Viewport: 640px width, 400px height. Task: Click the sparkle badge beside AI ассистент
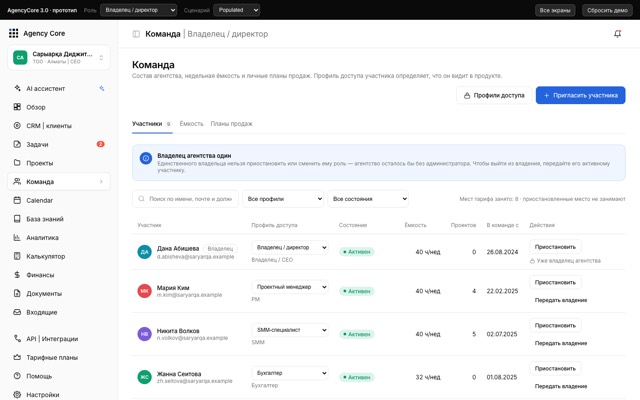[x=102, y=88]
